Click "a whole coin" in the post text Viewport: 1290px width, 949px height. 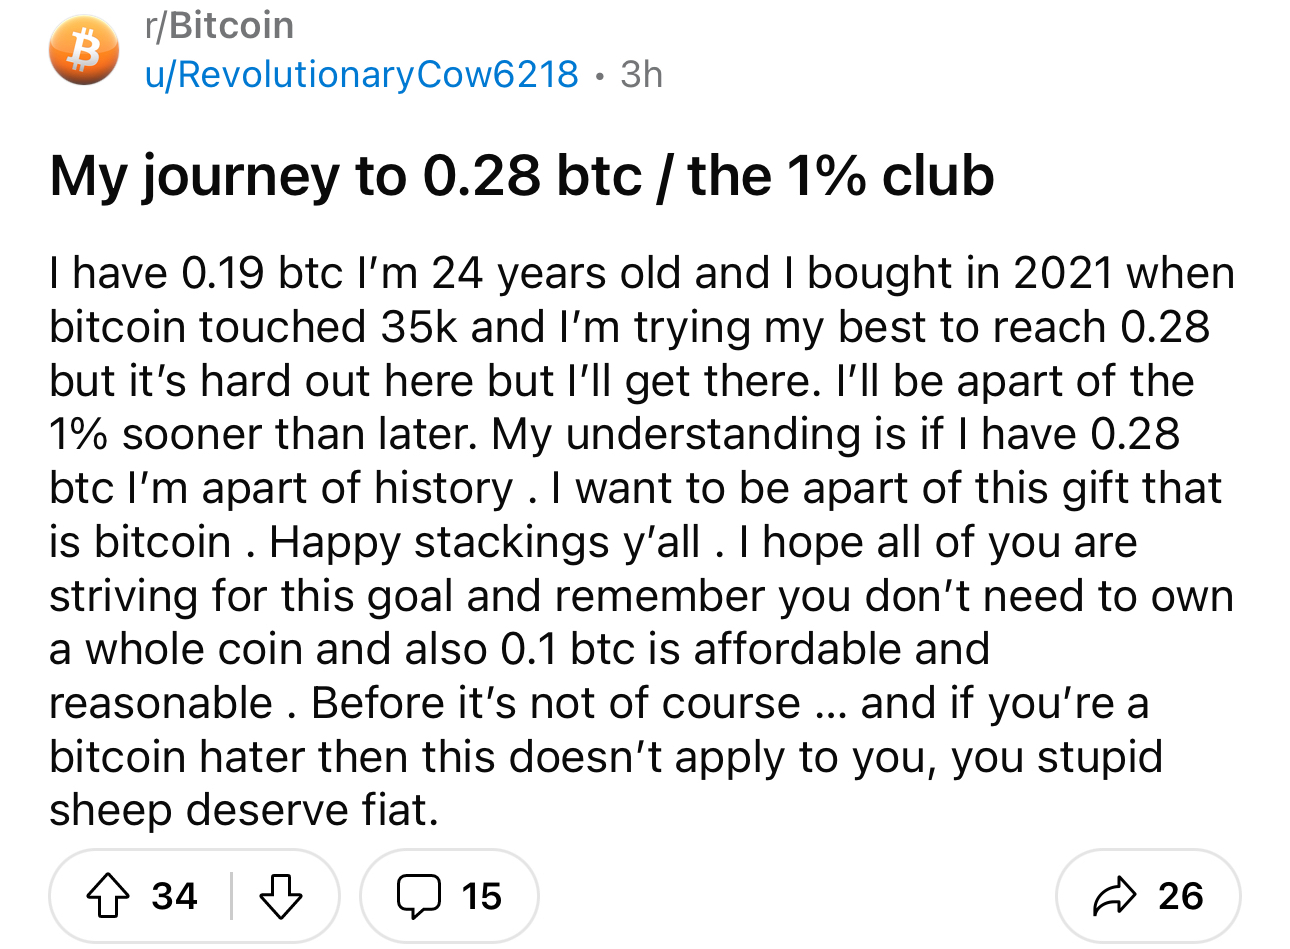pyautogui.click(x=174, y=649)
